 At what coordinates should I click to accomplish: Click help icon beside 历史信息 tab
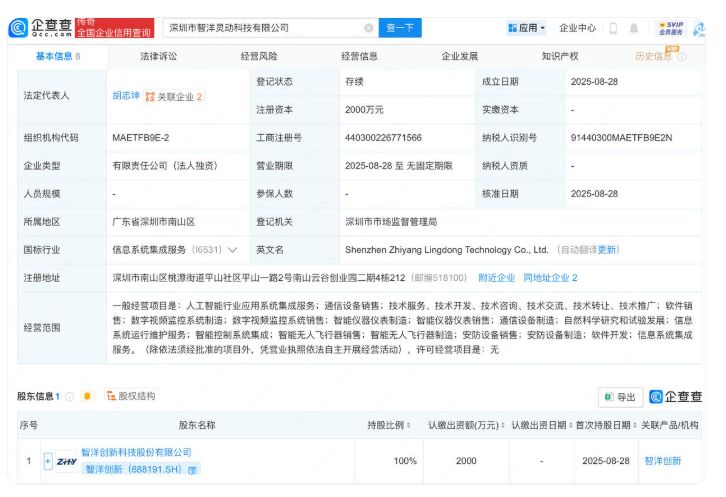tap(681, 57)
